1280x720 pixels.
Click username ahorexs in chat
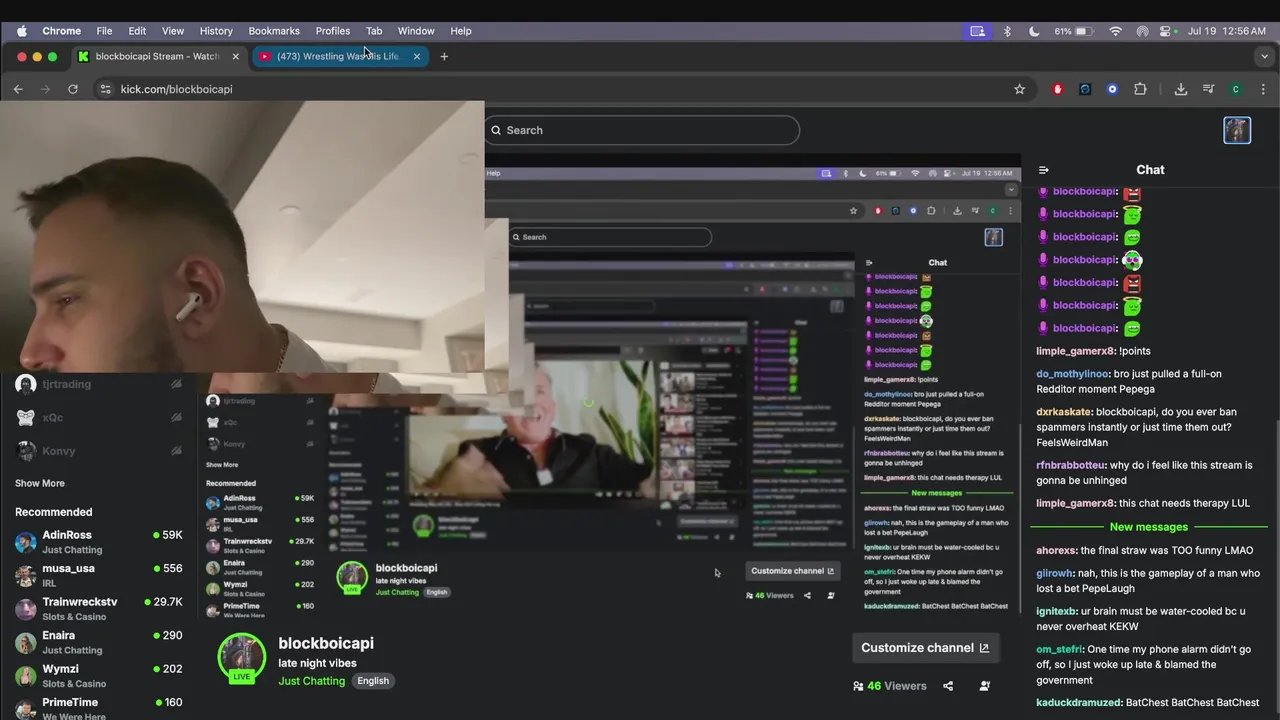tap(1056, 550)
